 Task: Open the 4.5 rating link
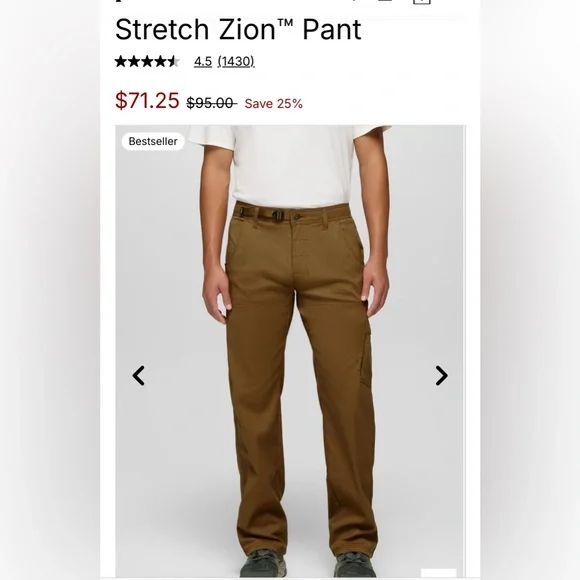203,61
